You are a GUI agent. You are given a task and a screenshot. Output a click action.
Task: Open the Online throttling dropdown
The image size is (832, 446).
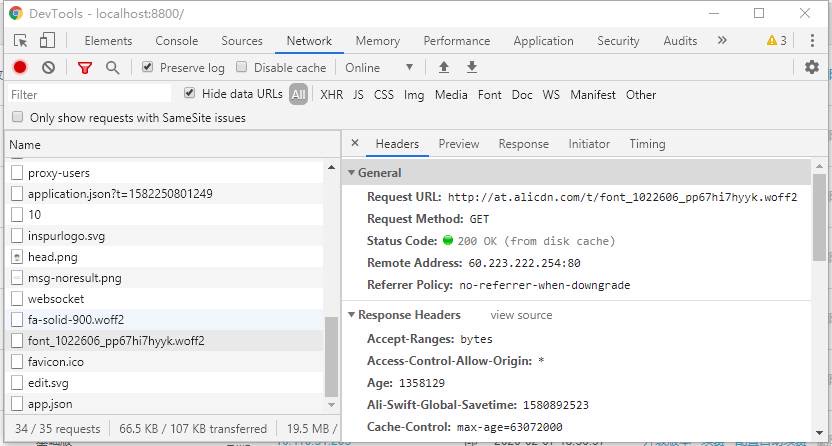click(x=379, y=68)
